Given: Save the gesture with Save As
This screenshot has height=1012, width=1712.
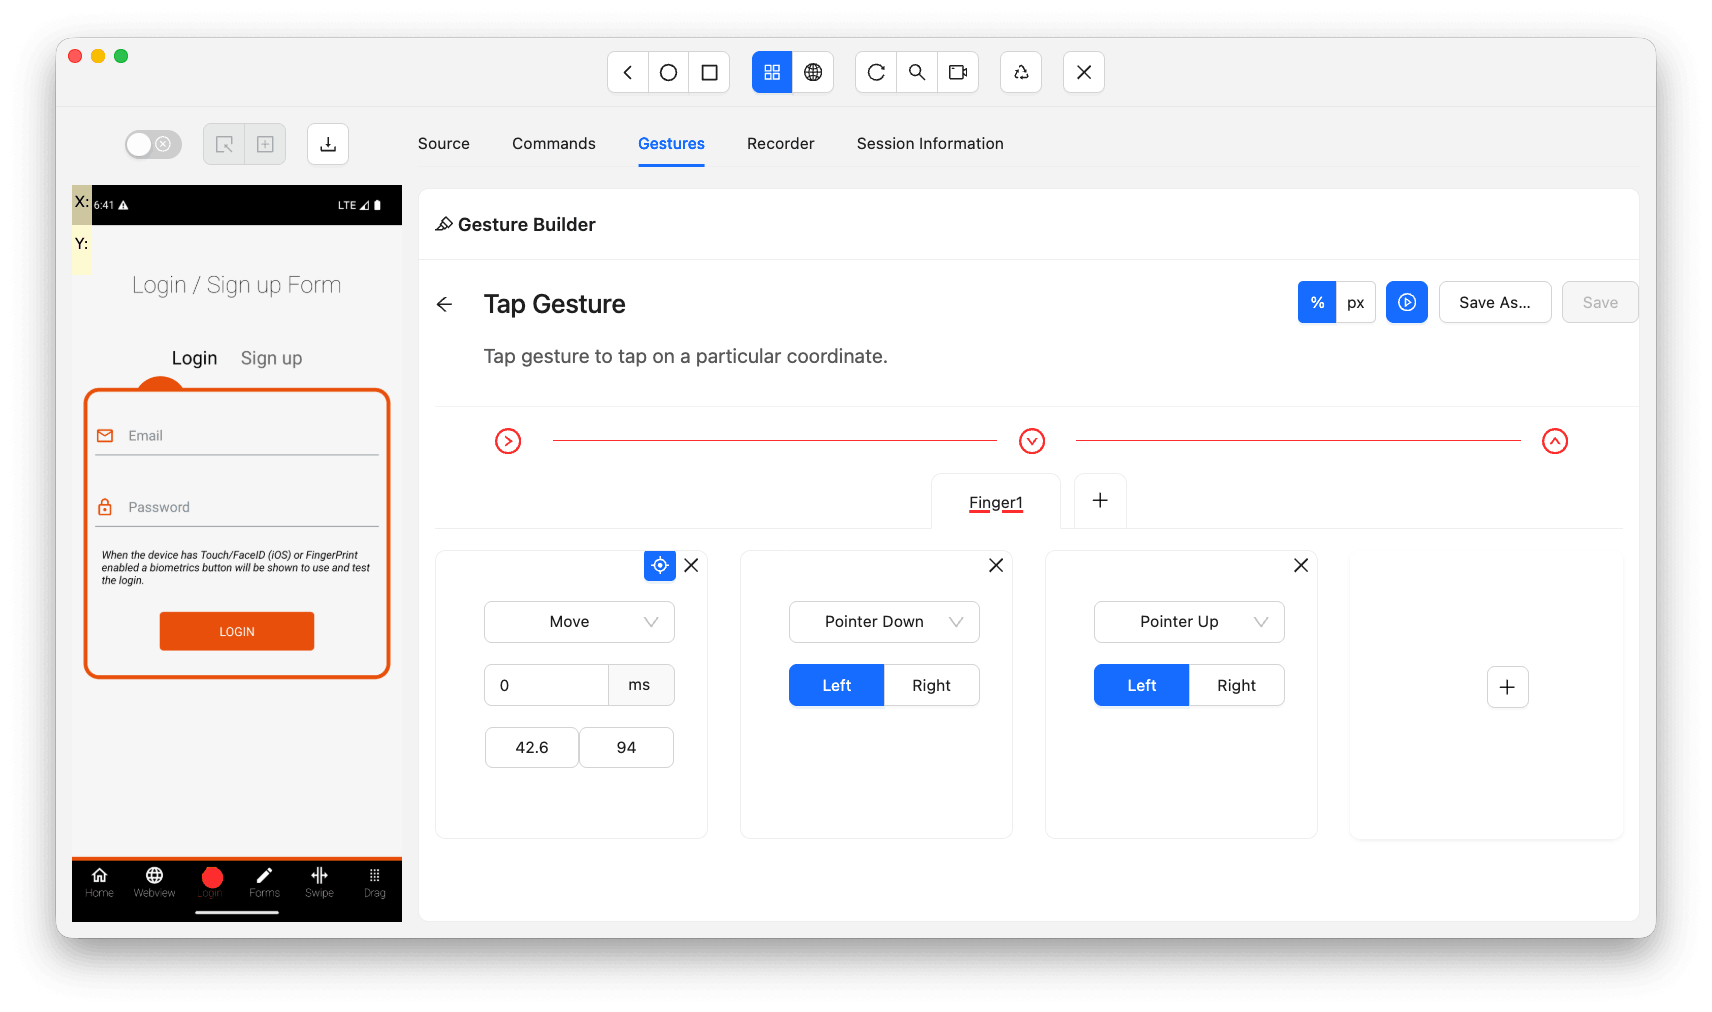Looking at the screenshot, I should [x=1494, y=302].
